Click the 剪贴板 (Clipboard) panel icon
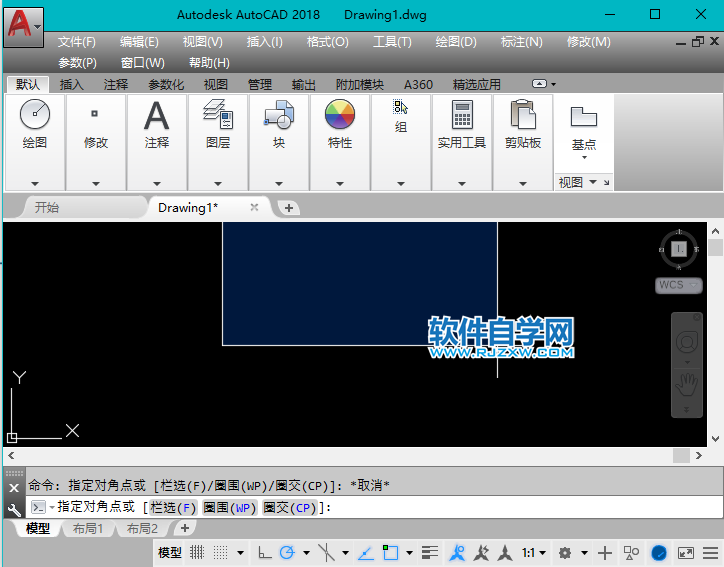 [x=522, y=124]
